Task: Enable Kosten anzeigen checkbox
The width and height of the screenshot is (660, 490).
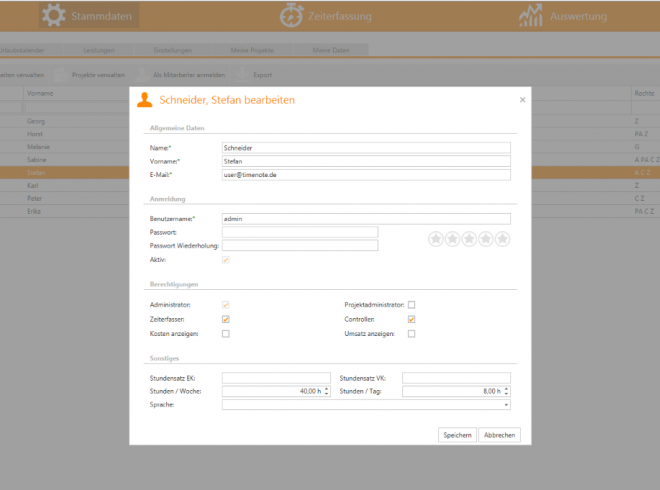Action: (226, 334)
